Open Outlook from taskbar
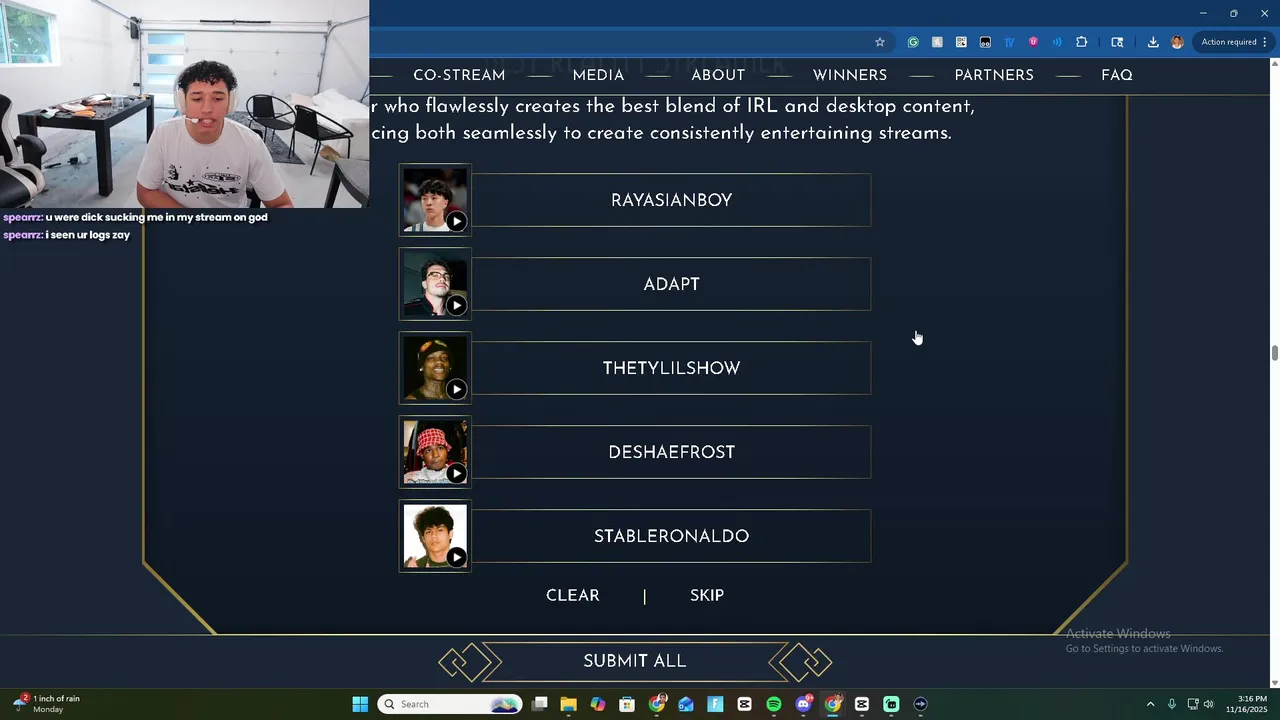Image resolution: width=1280 pixels, height=720 pixels. click(686, 704)
